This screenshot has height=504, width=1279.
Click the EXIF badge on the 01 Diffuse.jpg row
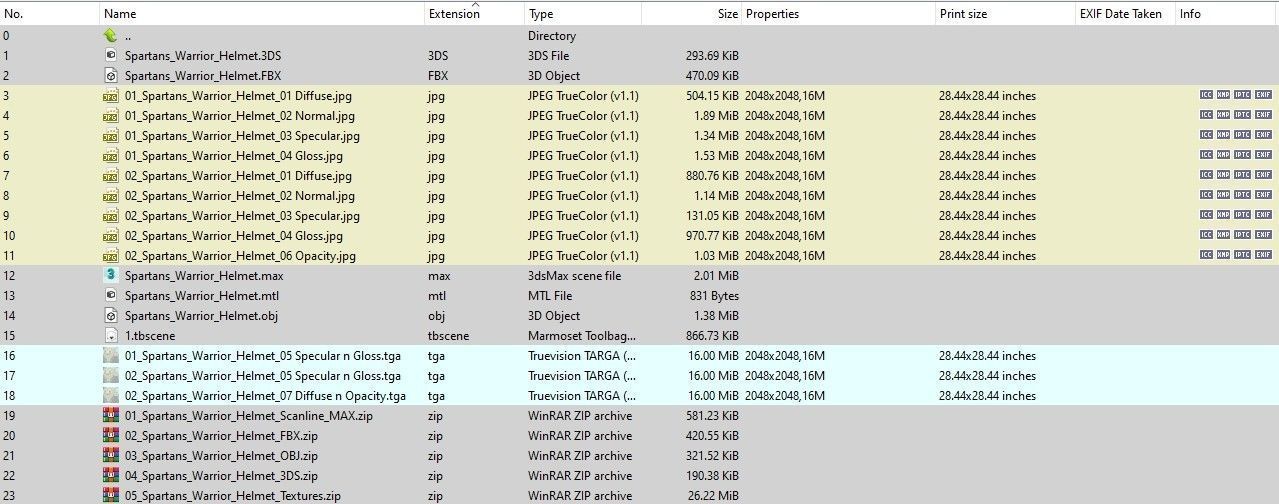click(x=1264, y=96)
